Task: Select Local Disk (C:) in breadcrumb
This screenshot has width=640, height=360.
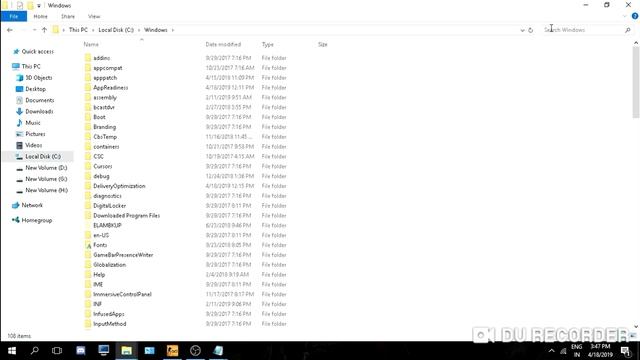Action: 116,30
